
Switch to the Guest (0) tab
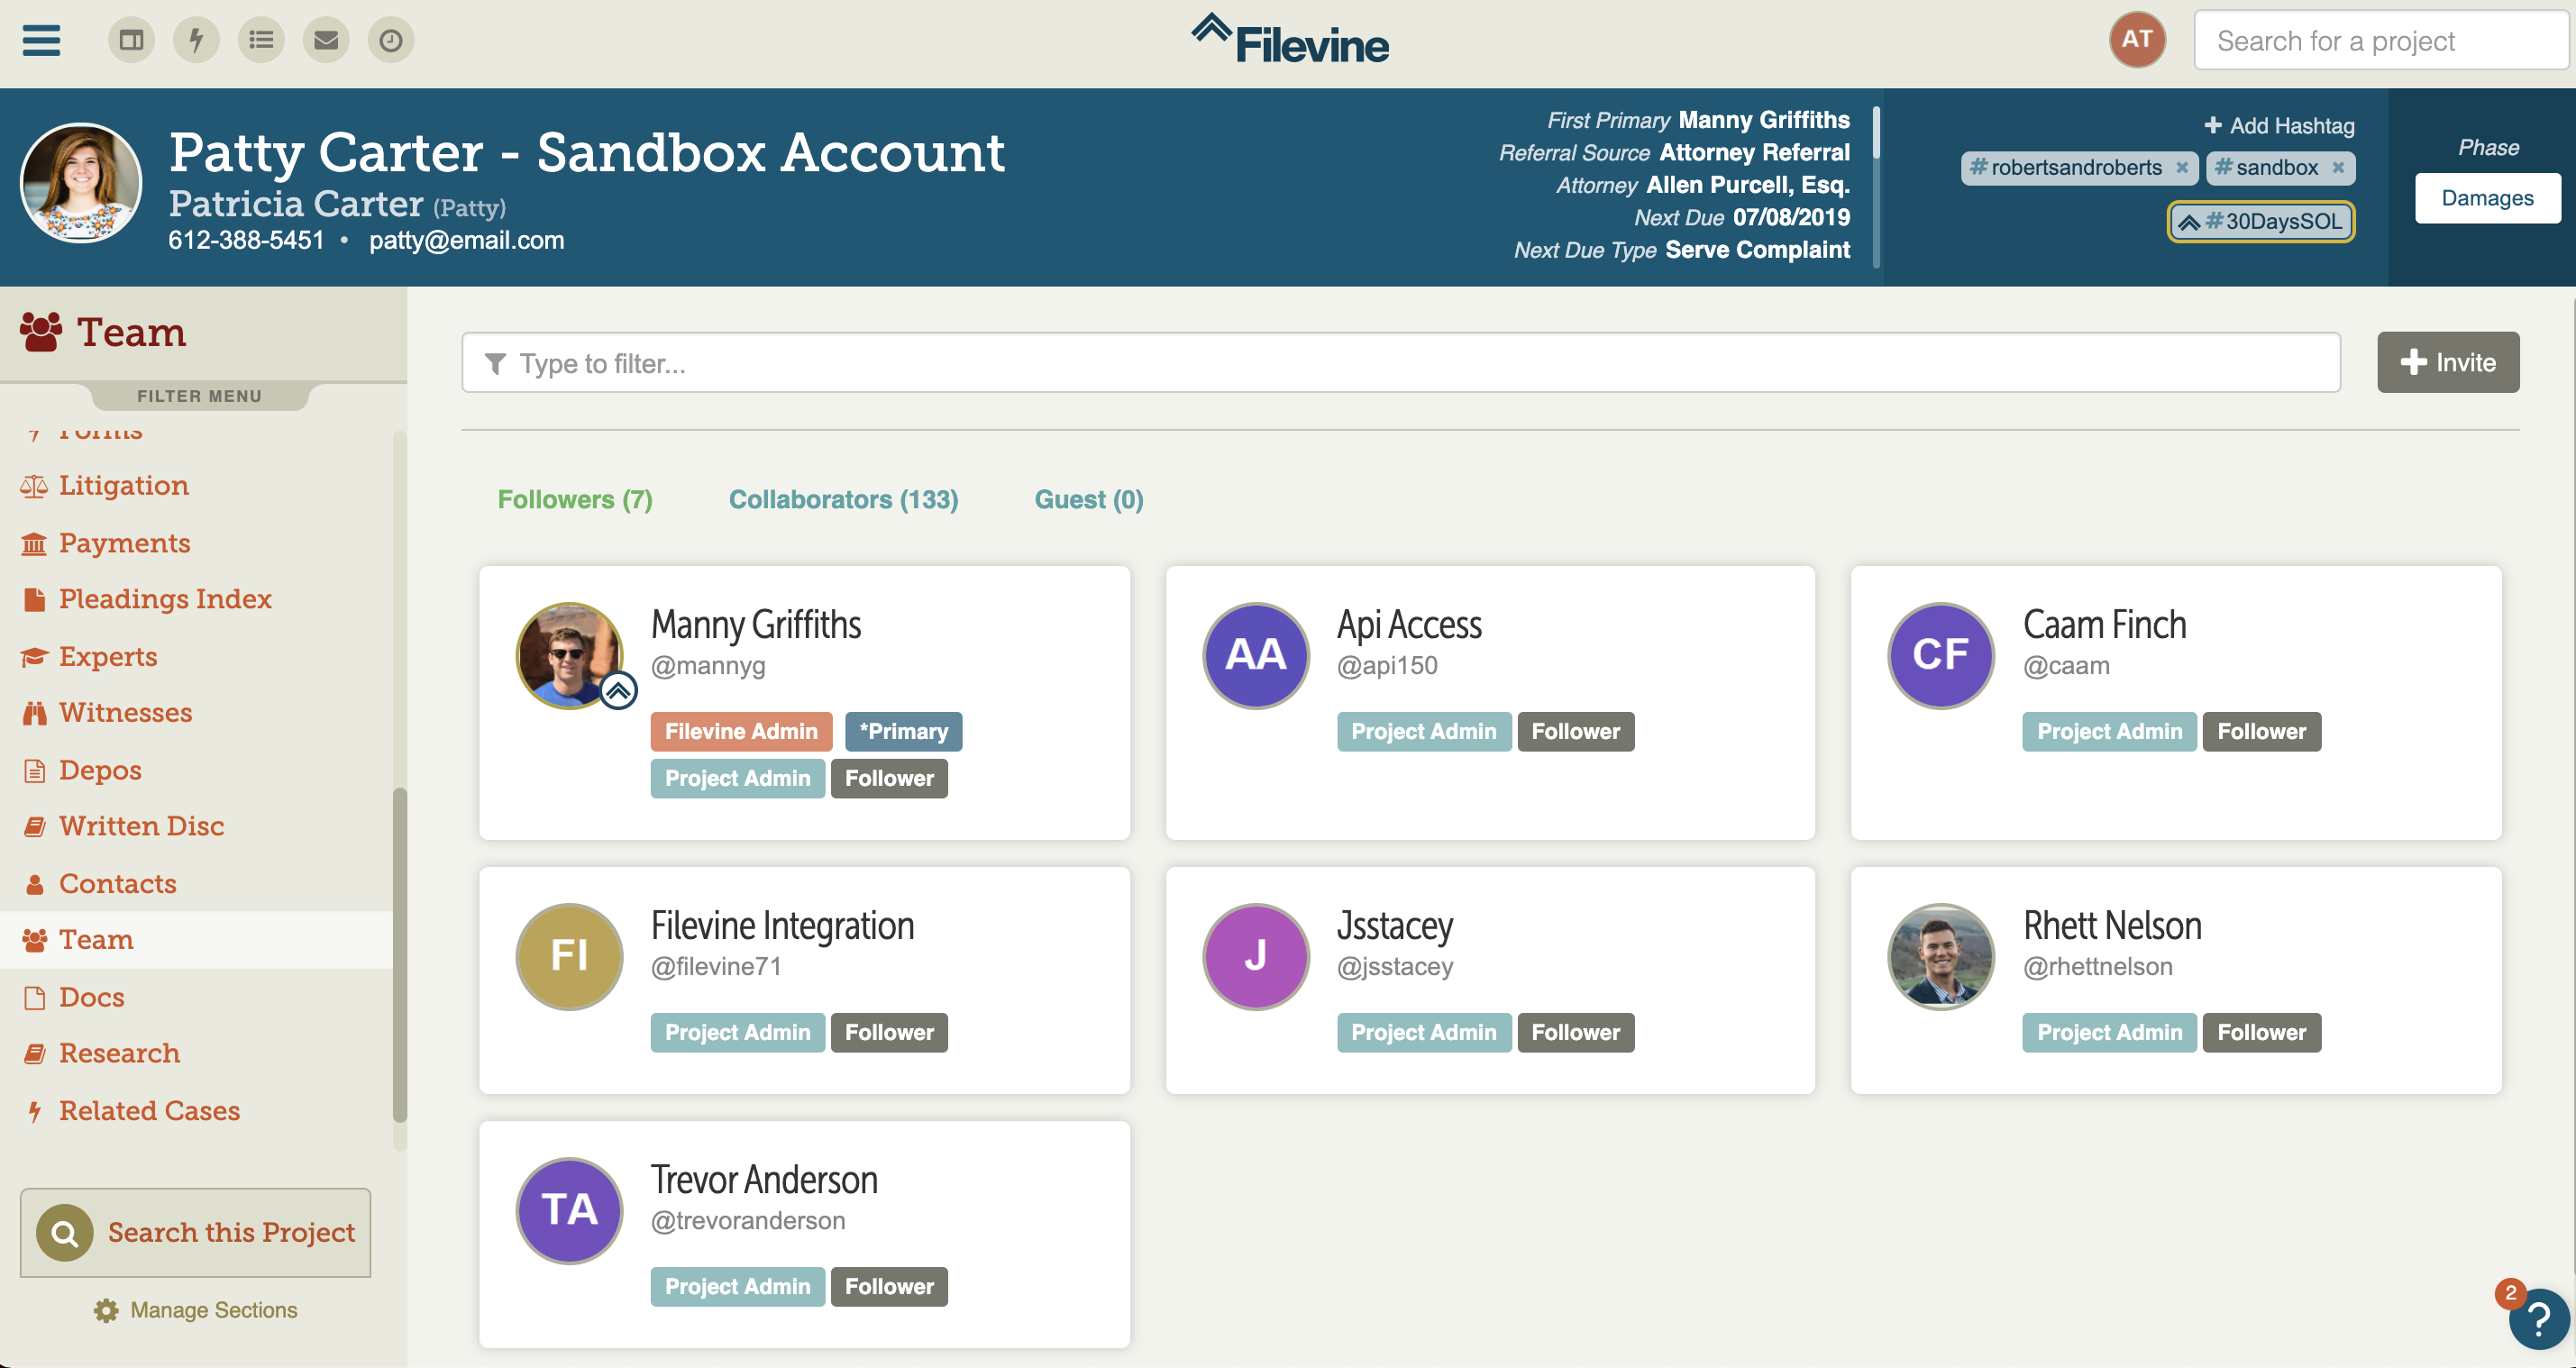pos(1088,499)
